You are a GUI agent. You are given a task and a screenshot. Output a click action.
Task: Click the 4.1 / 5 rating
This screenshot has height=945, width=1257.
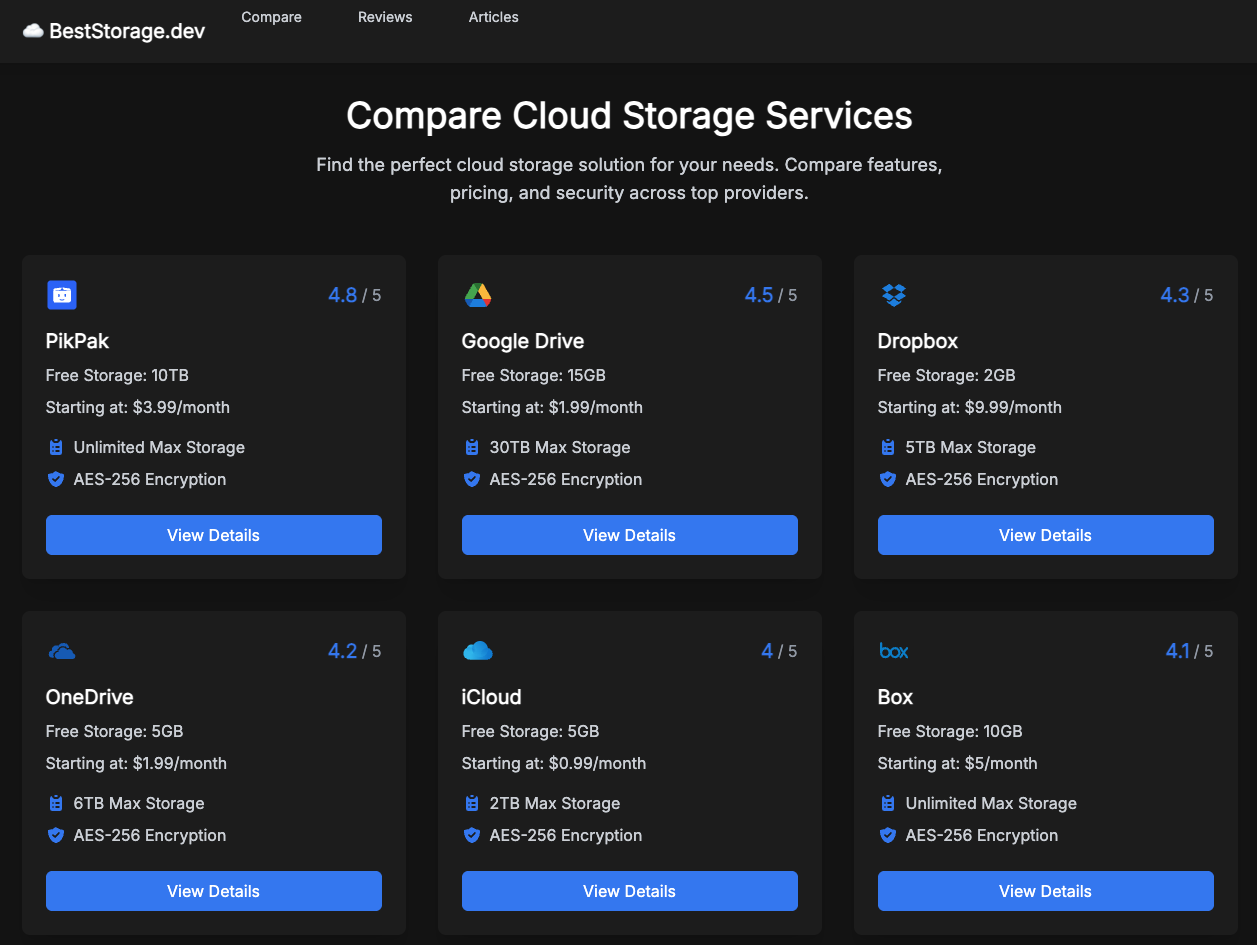1189,651
